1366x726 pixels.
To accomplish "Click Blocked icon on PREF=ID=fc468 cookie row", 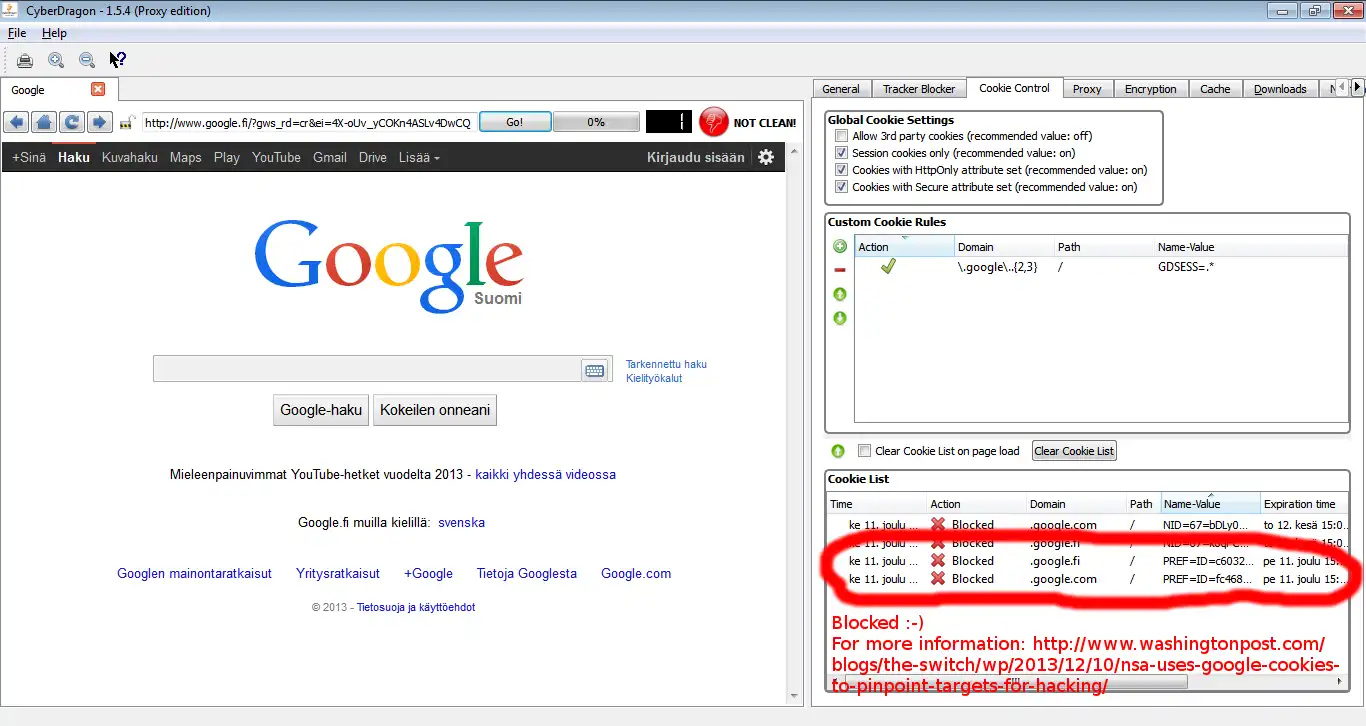I will 938,579.
